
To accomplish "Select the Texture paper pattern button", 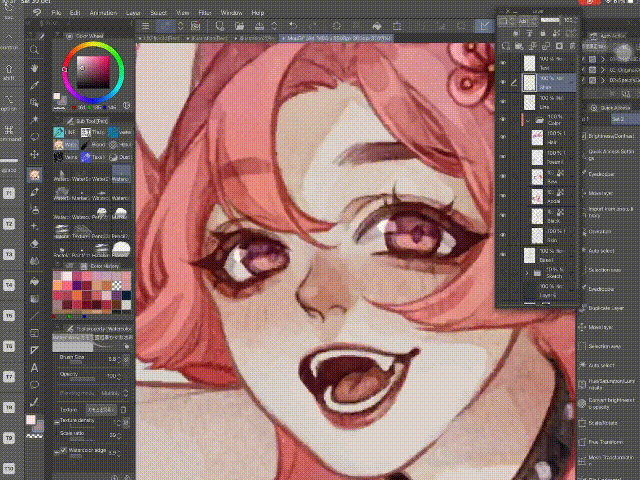I will point(101,409).
